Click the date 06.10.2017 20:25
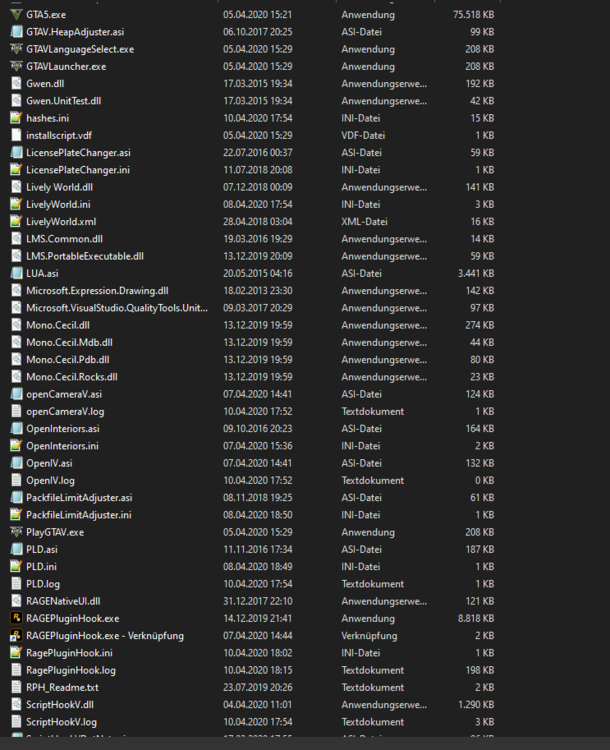The width and height of the screenshot is (610, 750). (257, 32)
